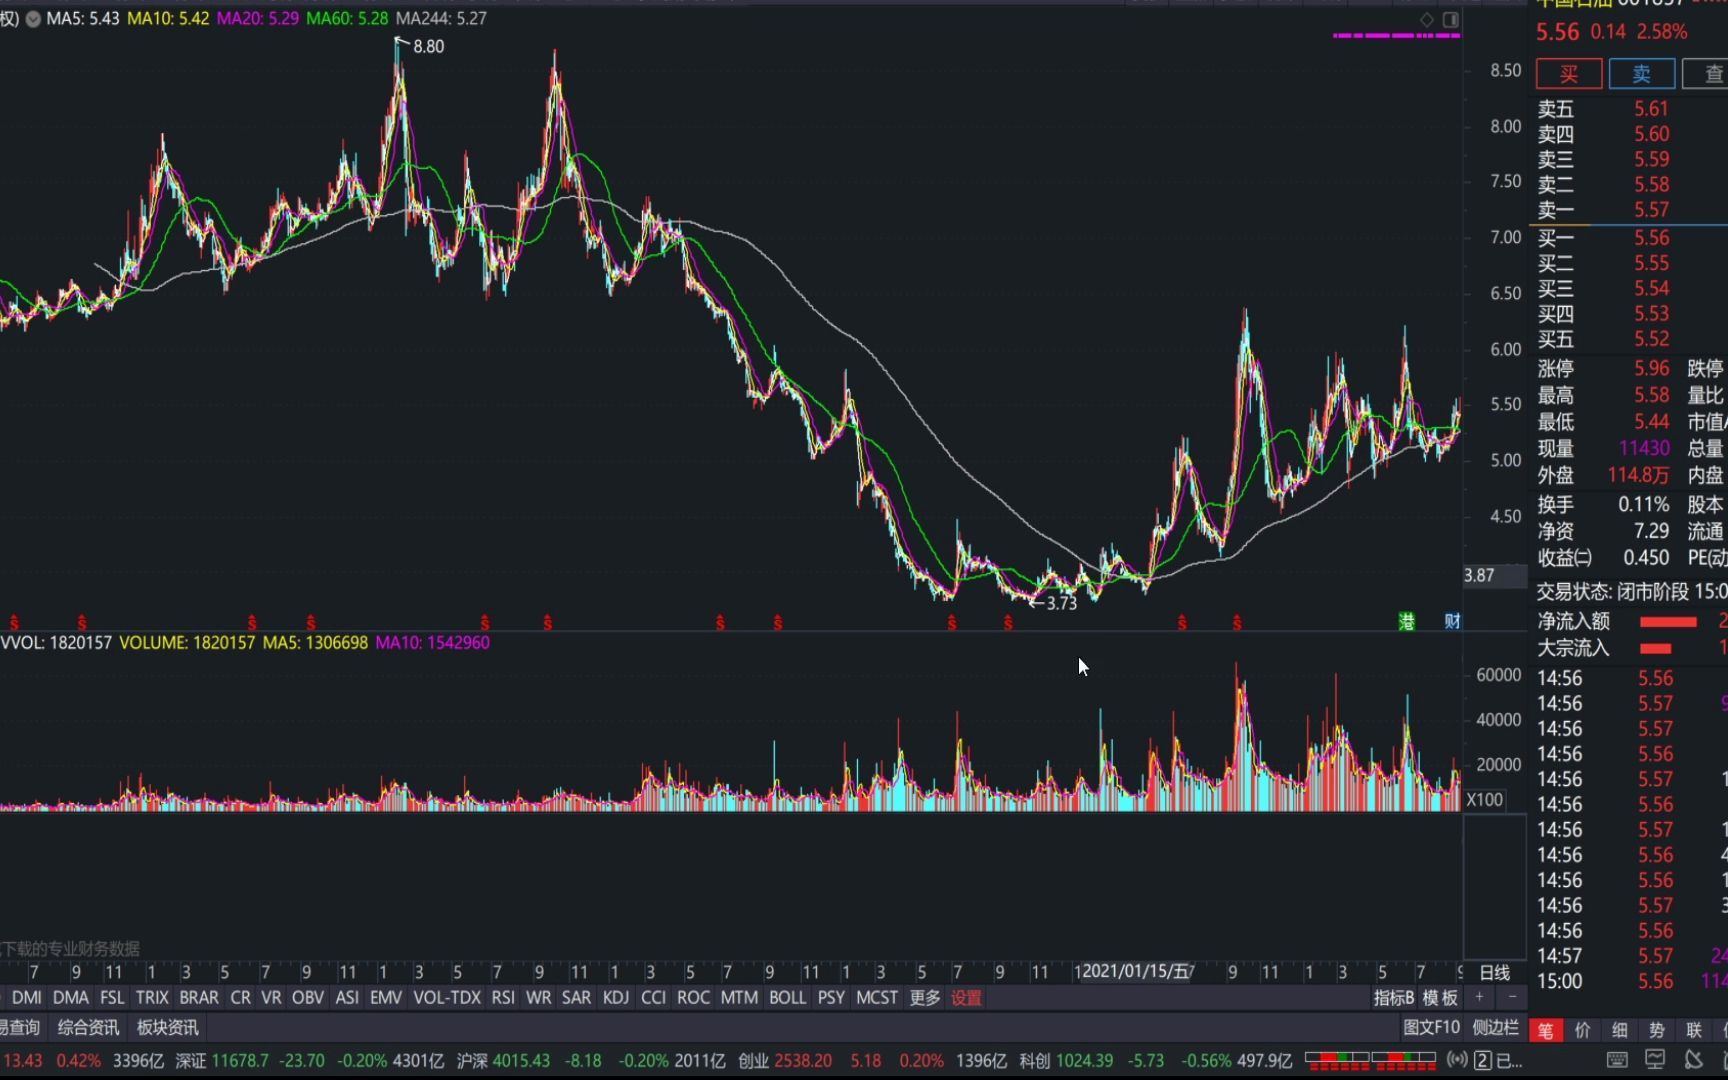Click the 指标B indicator button
The image size is (1728, 1080).
pyautogui.click(x=1393, y=998)
